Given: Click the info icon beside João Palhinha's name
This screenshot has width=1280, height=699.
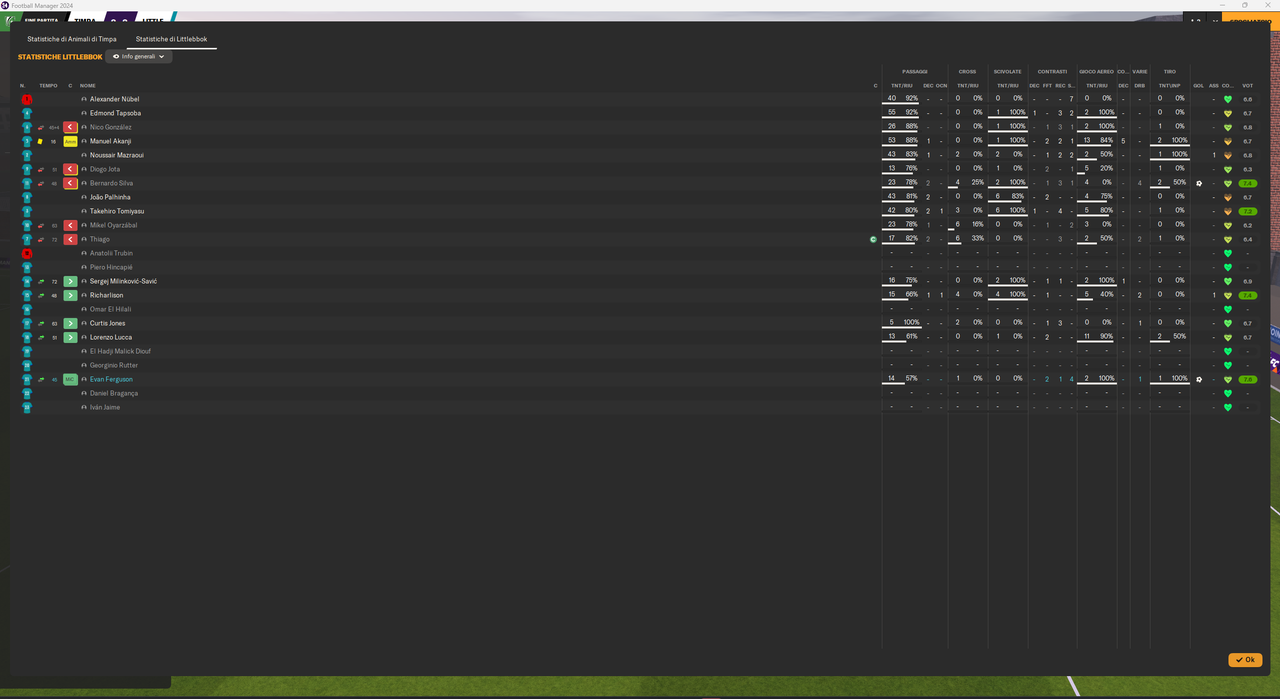Looking at the screenshot, I should [x=84, y=197].
